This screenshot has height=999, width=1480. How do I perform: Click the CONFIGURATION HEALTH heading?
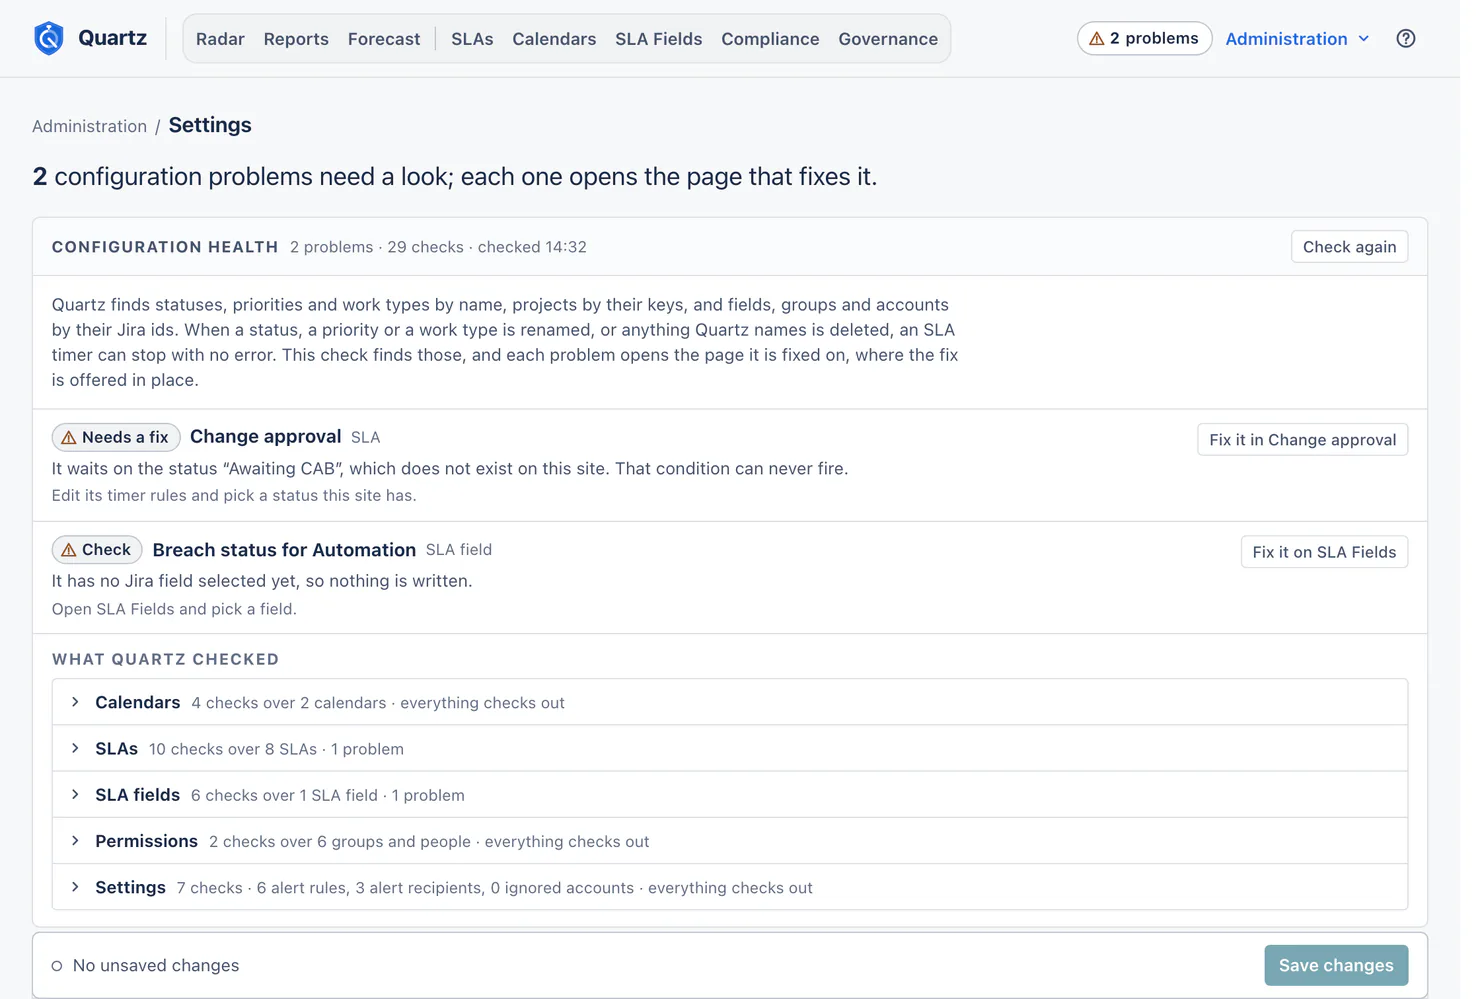point(165,247)
